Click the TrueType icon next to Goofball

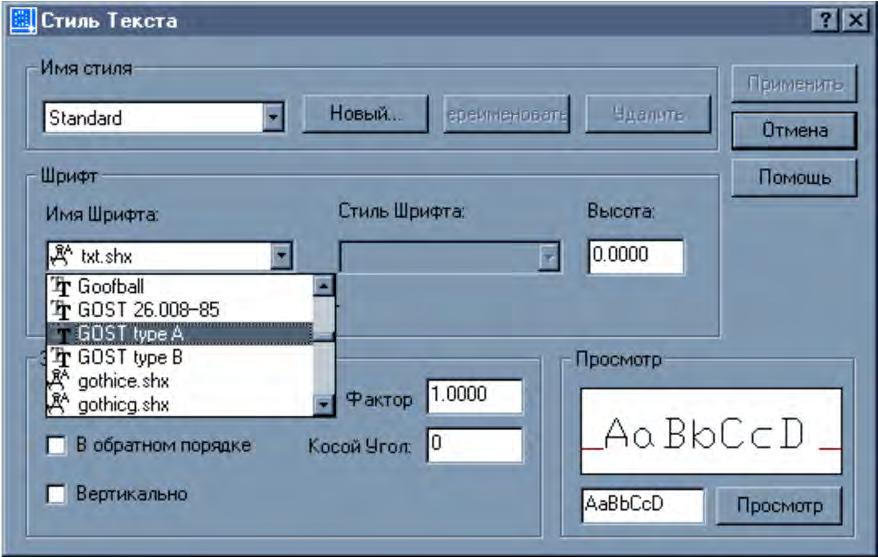[61, 287]
